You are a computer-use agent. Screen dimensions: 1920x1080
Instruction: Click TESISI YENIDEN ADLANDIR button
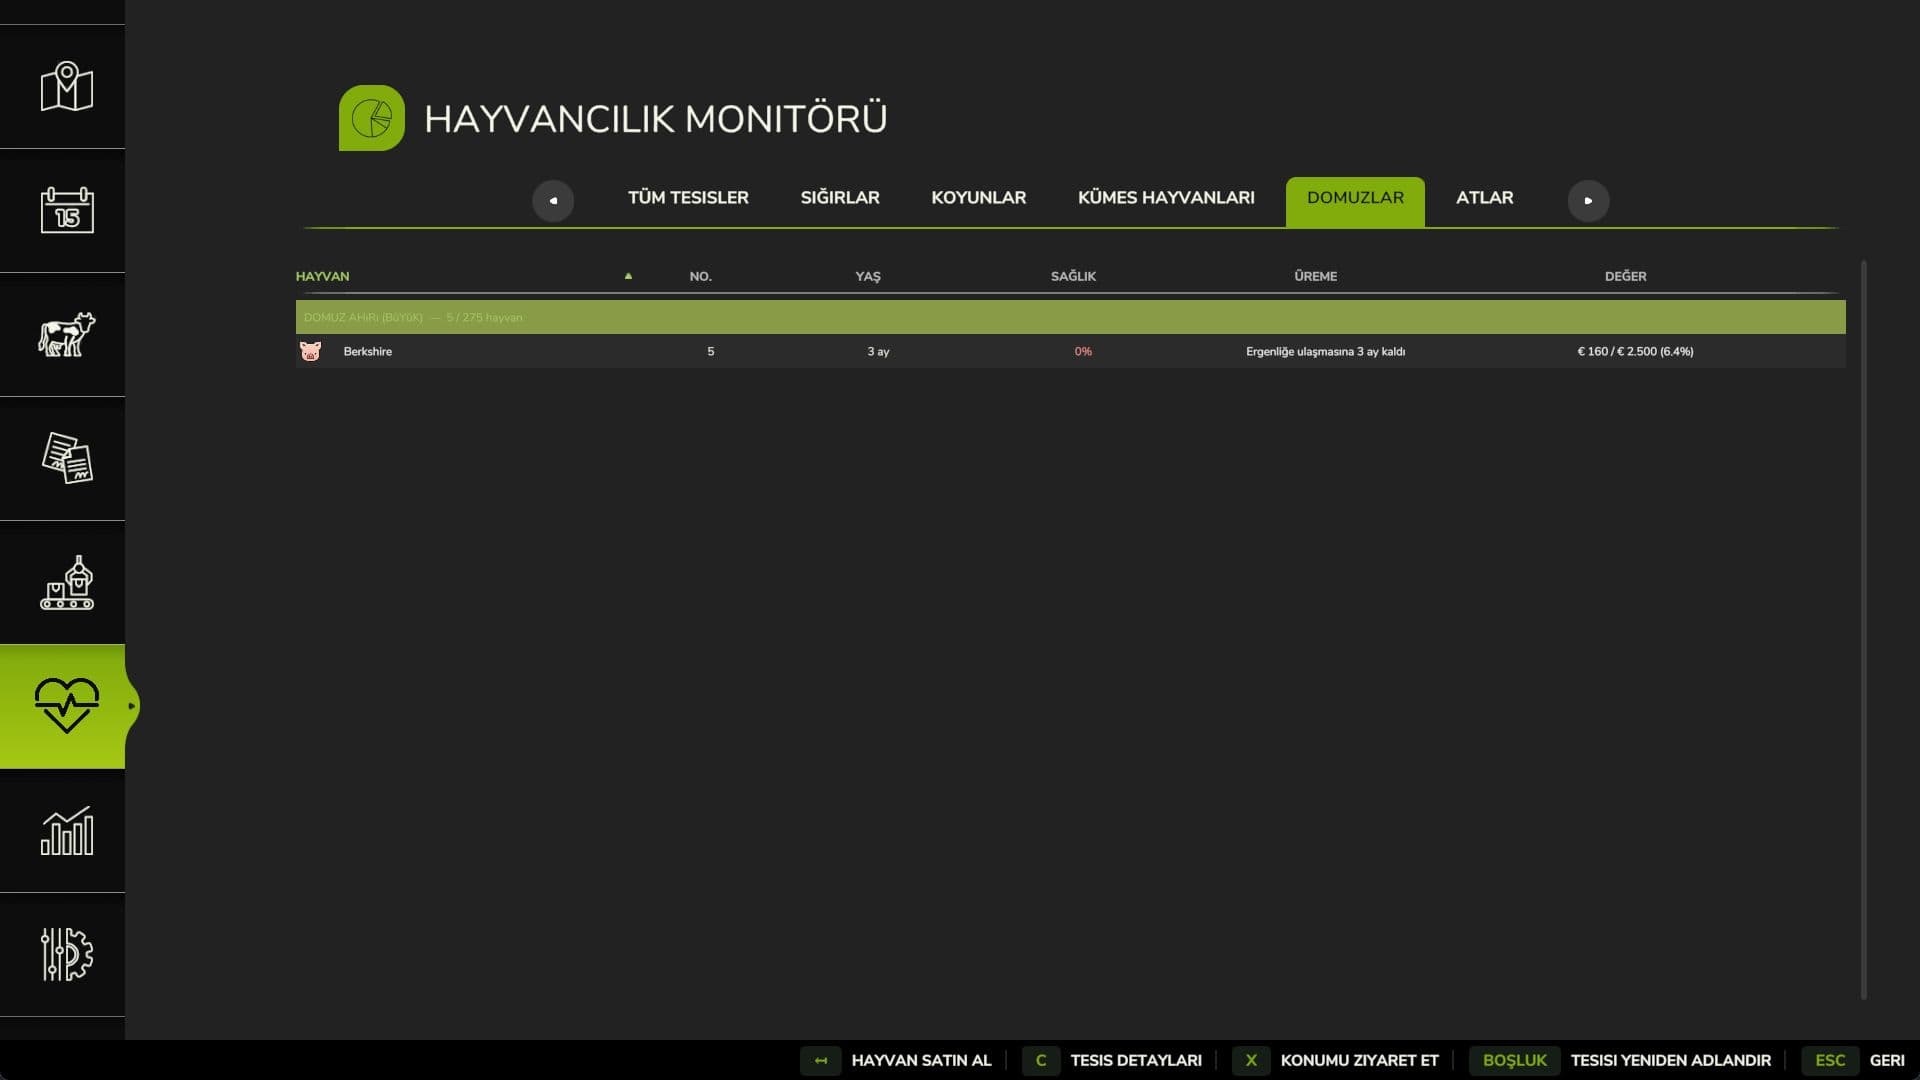[x=1670, y=1060]
